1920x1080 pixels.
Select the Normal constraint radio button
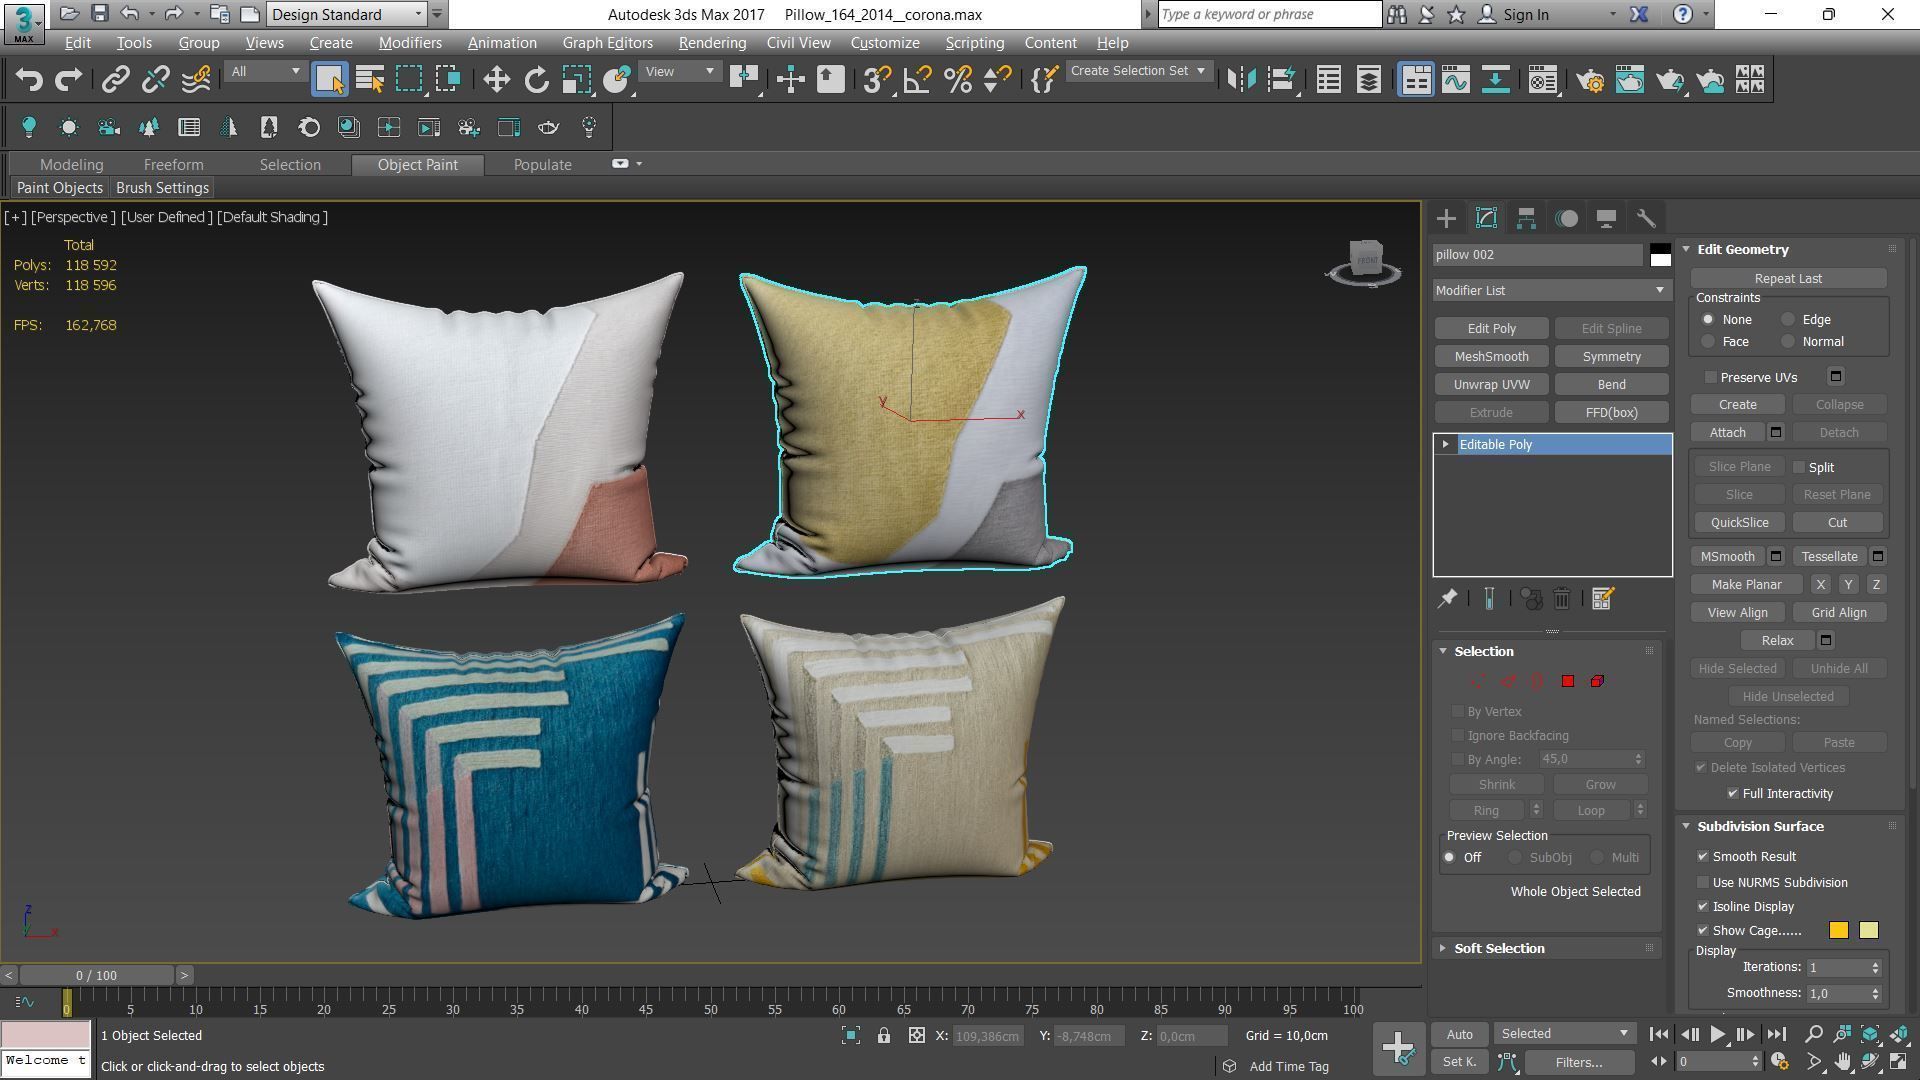(1788, 342)
